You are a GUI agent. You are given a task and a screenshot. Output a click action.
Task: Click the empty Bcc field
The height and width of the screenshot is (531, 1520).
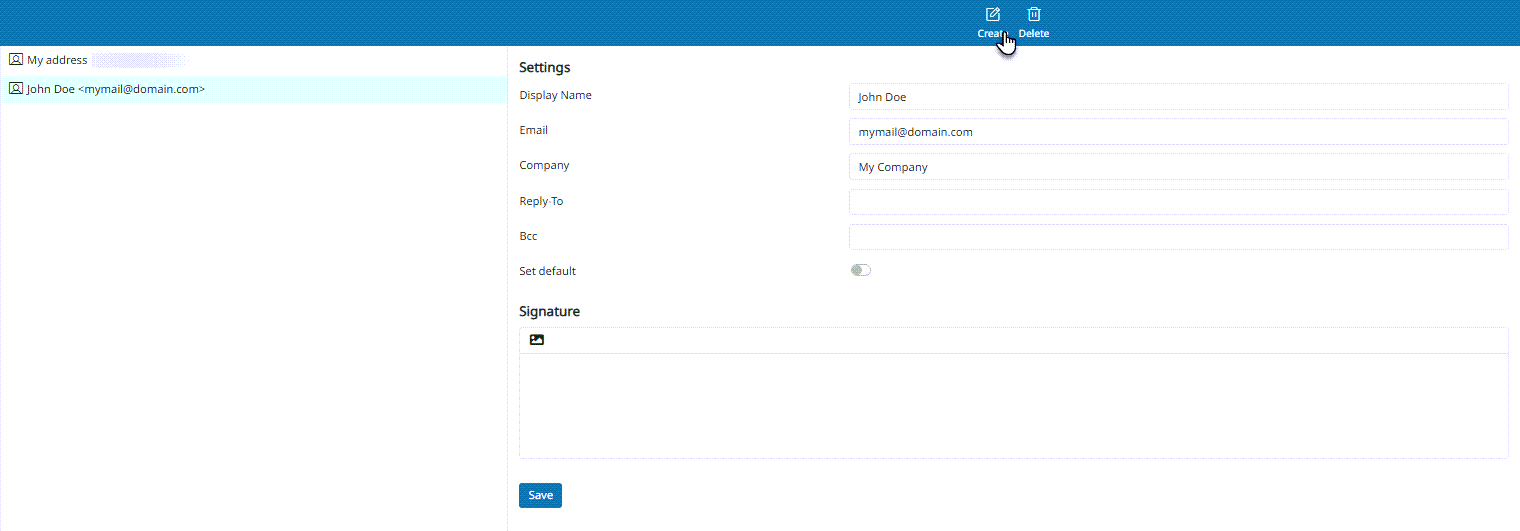[1178, 237]
